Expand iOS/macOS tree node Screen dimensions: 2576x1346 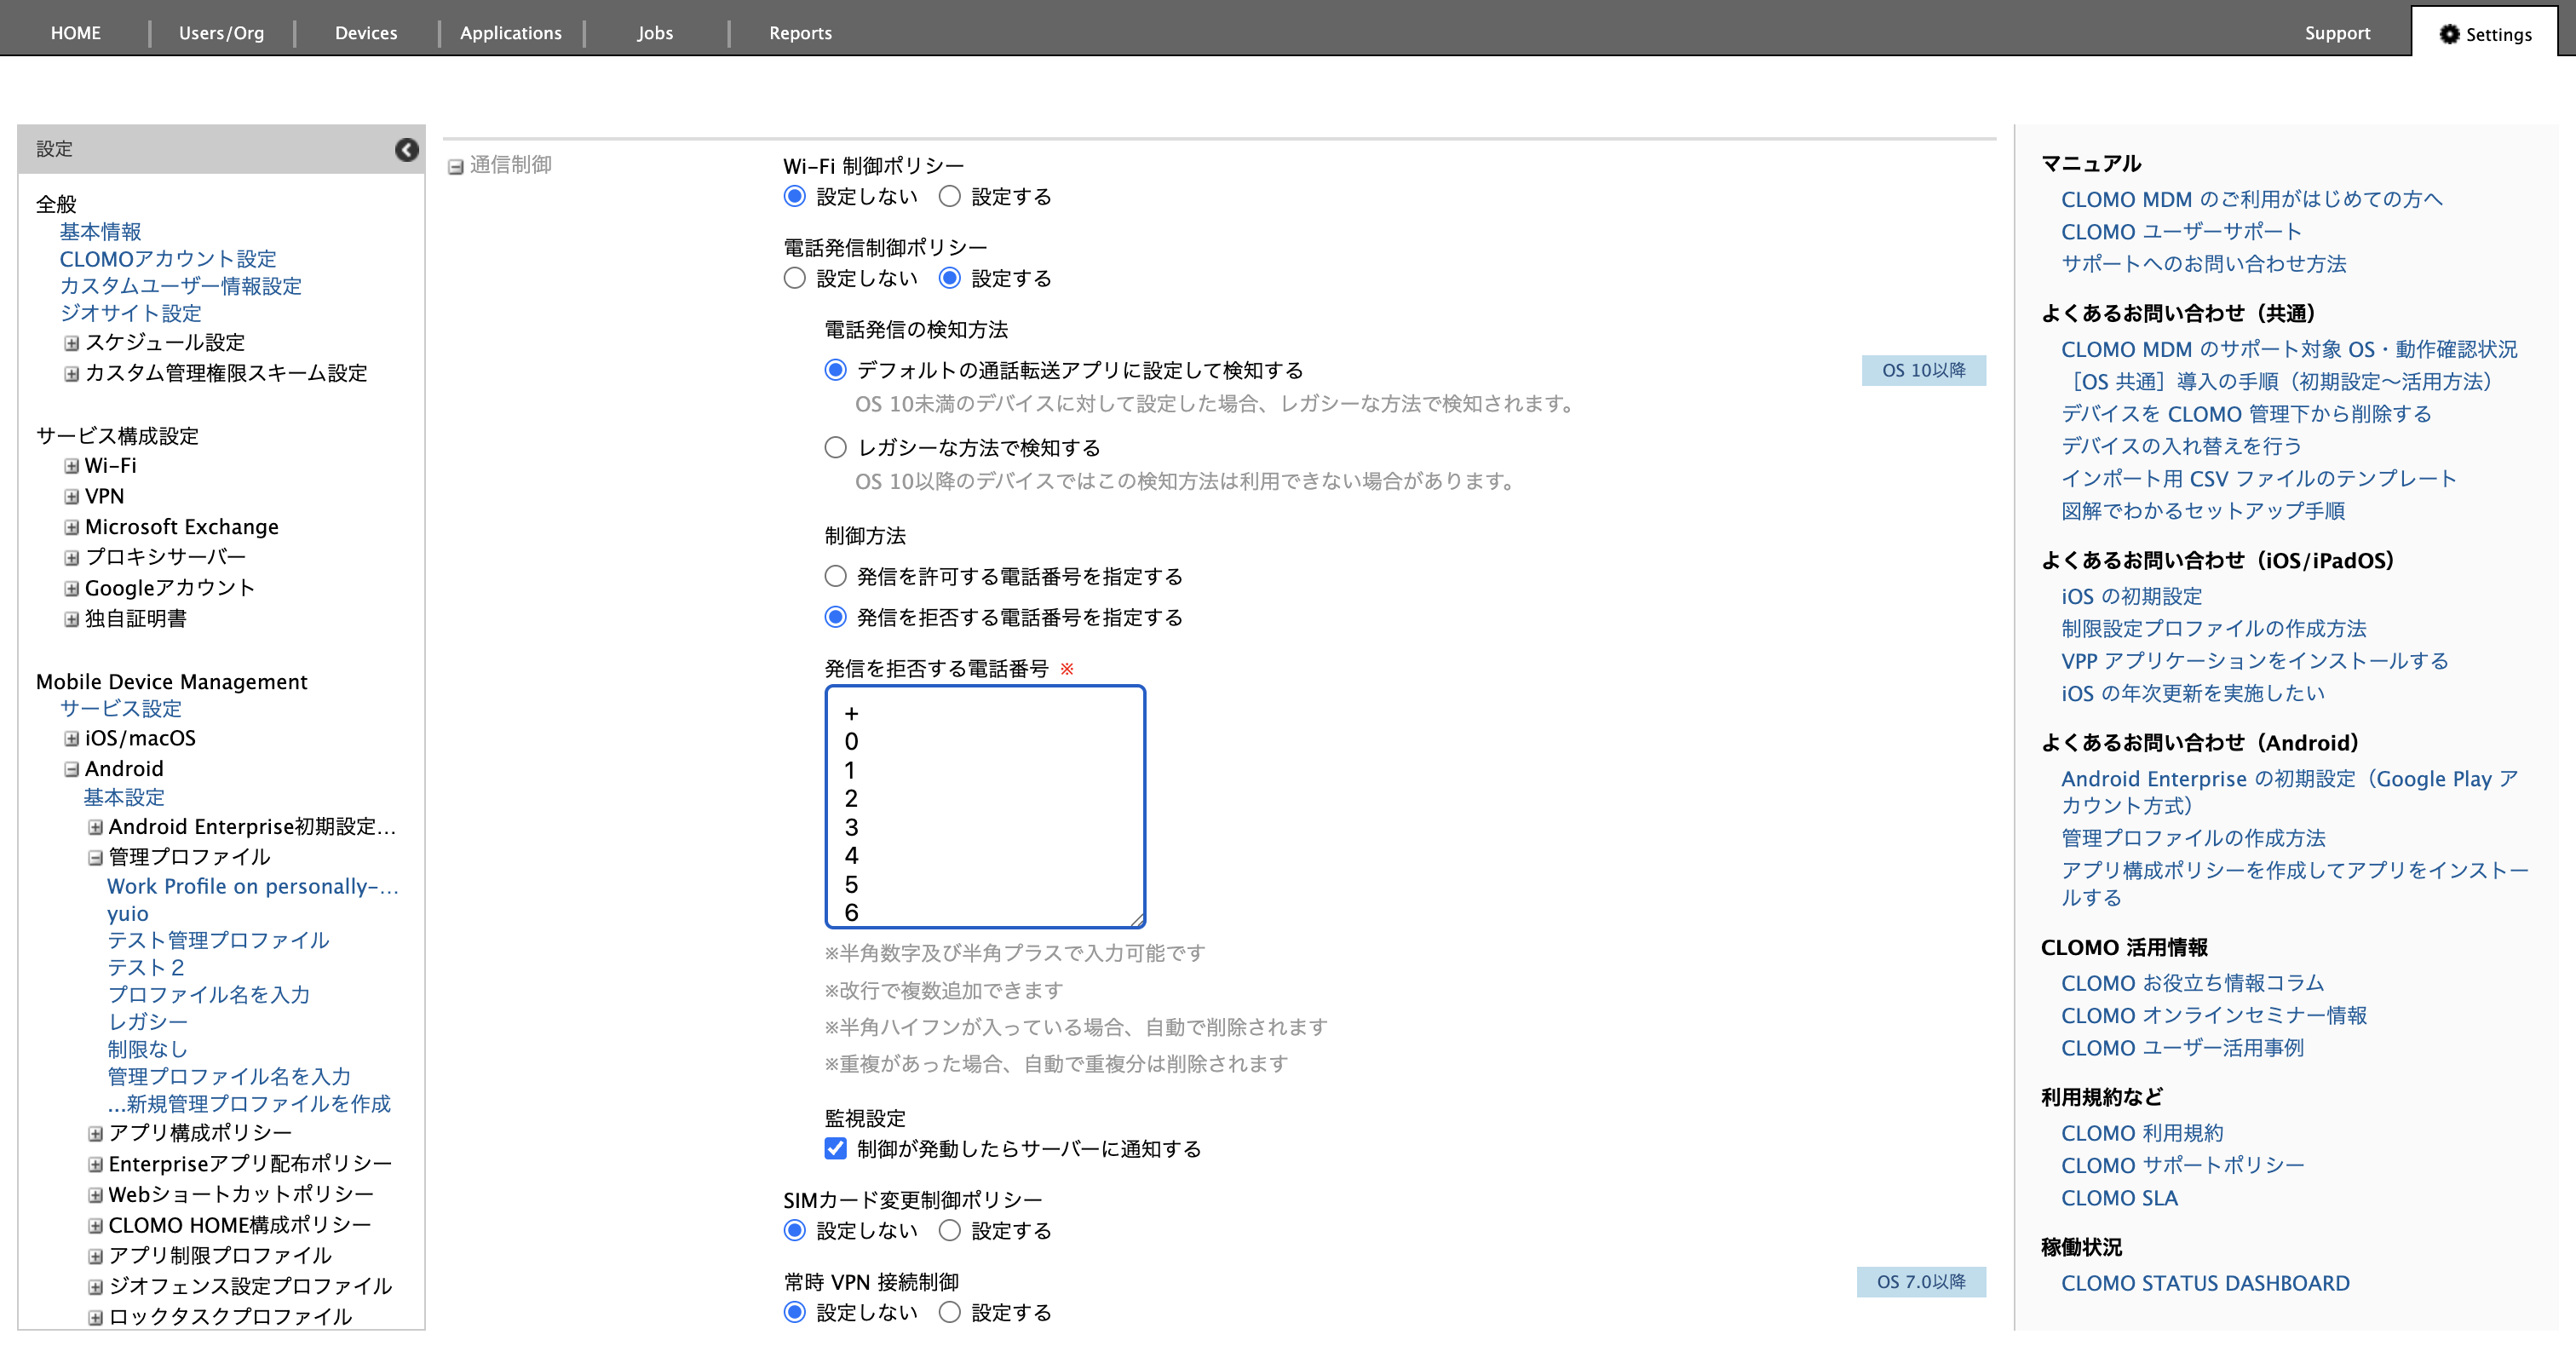point(72,738)
